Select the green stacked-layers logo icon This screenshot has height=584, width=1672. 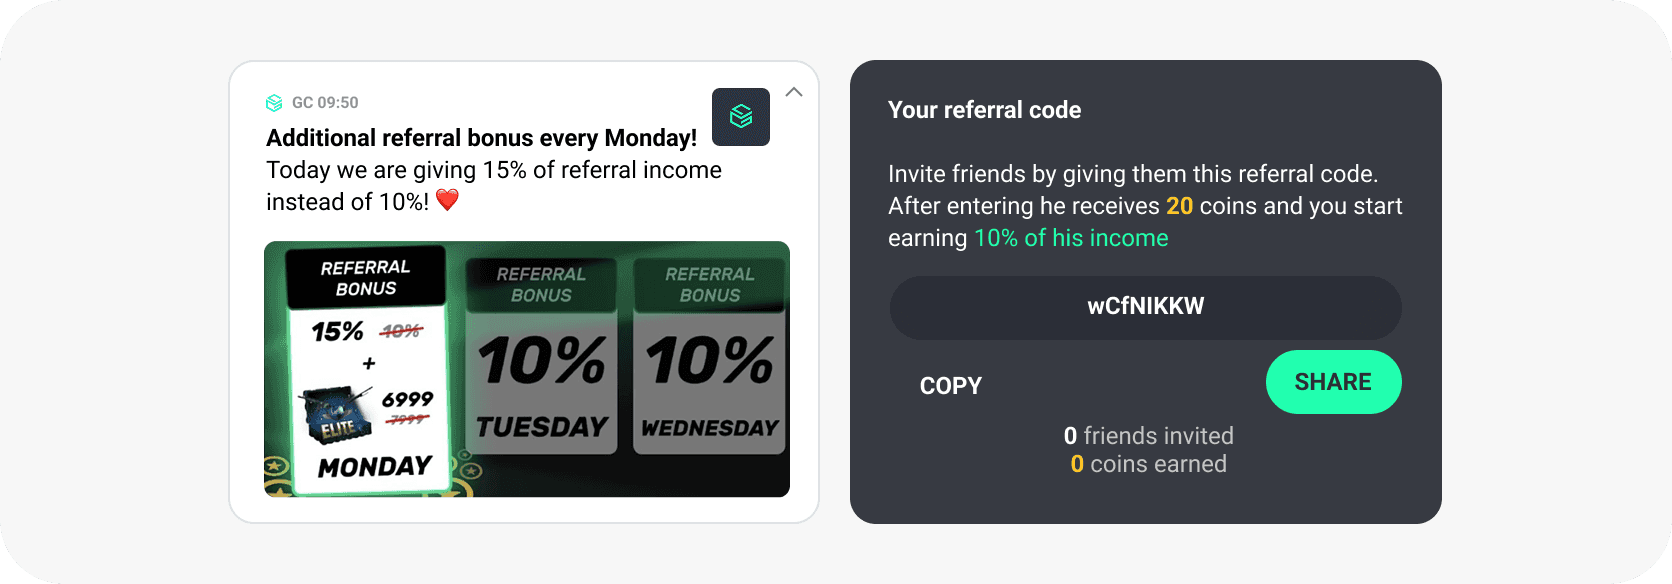click(740, 116)
